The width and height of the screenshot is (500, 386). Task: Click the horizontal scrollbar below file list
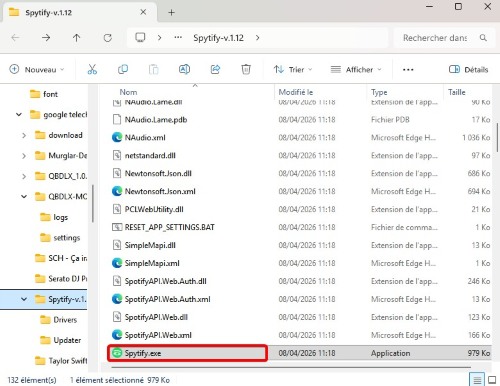[291, 367]
